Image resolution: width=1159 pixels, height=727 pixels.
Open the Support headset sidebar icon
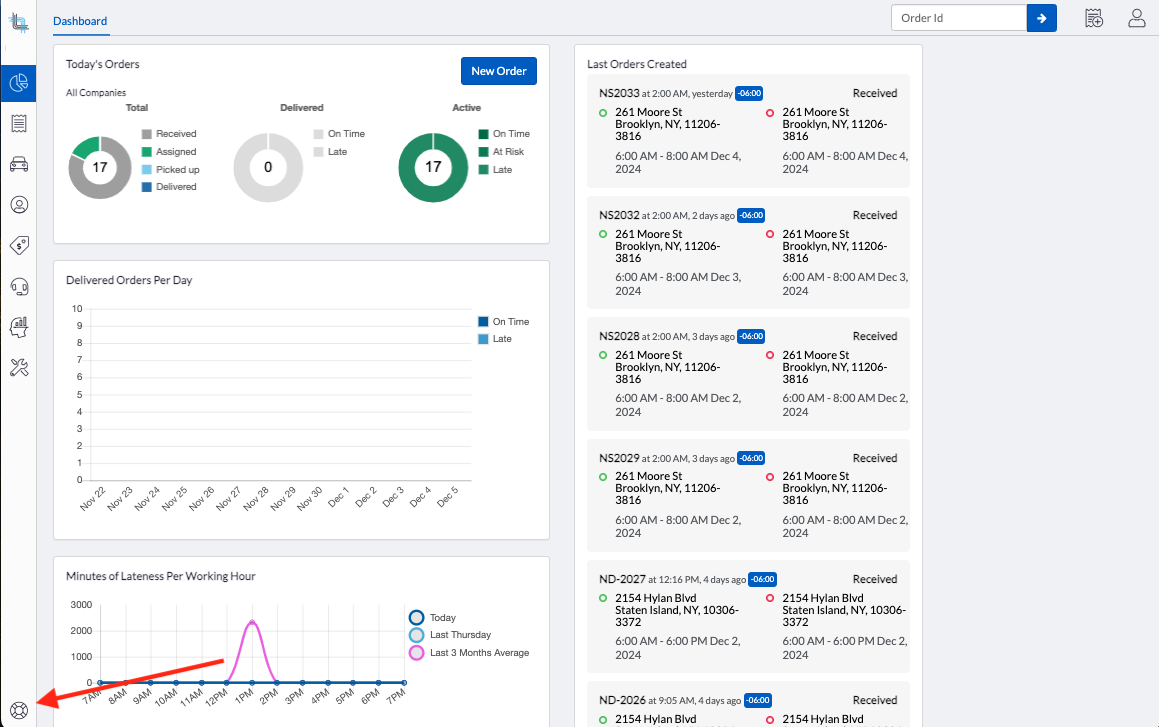19,287
